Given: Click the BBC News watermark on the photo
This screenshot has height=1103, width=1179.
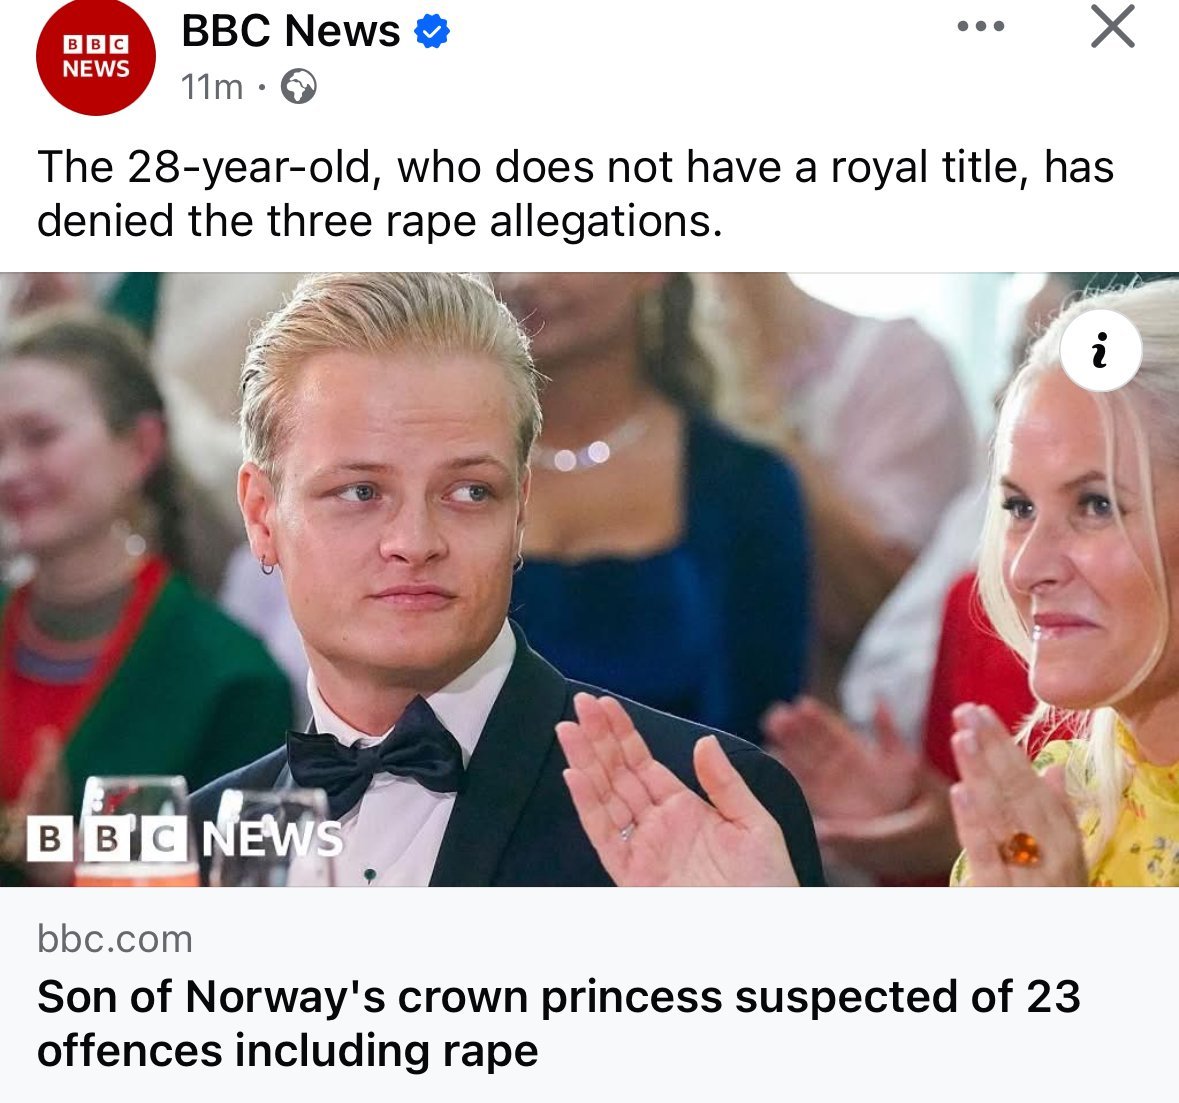Looking at the screenshot, I should pos(185,838).
